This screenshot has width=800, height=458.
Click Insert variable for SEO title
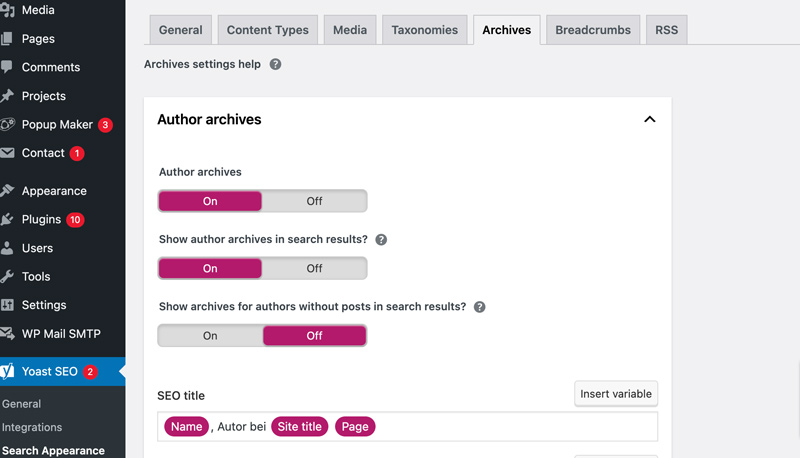(x=616, y=394)
